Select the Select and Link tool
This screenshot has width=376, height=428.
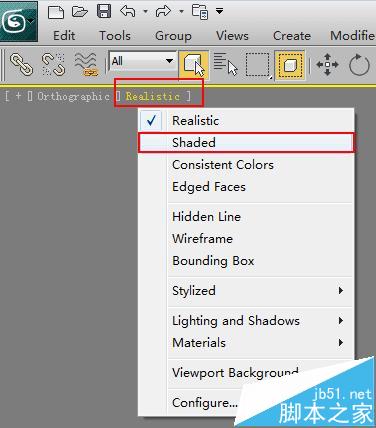(x=22, y=64)
